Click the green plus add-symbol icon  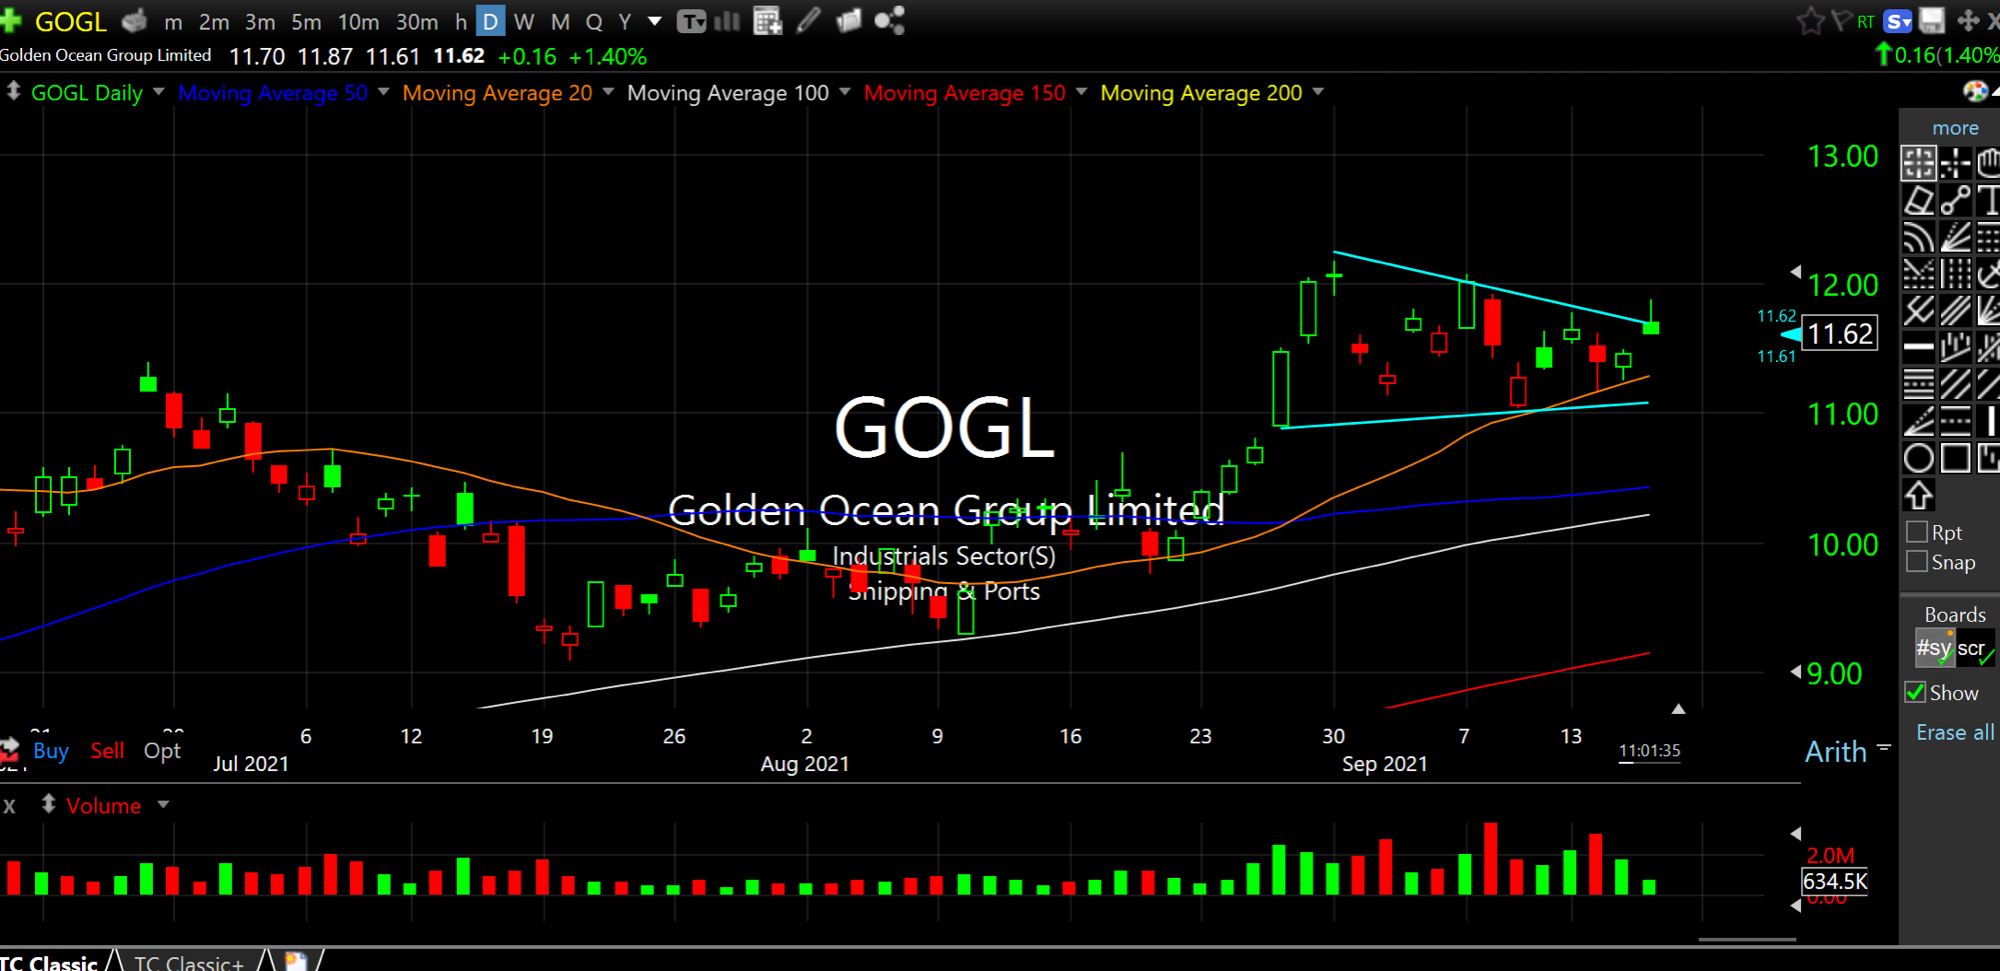point(11,20)
